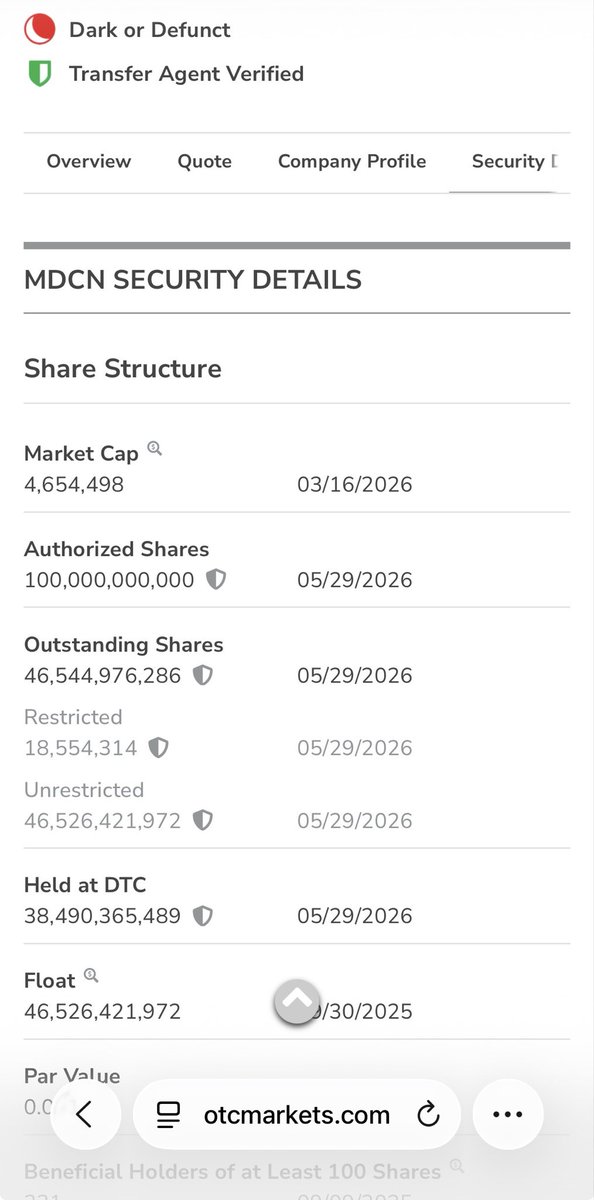This screenshot has width=594, height=1200.
Task: Switch to the Overview tab
Action: [x=89, y=161]
